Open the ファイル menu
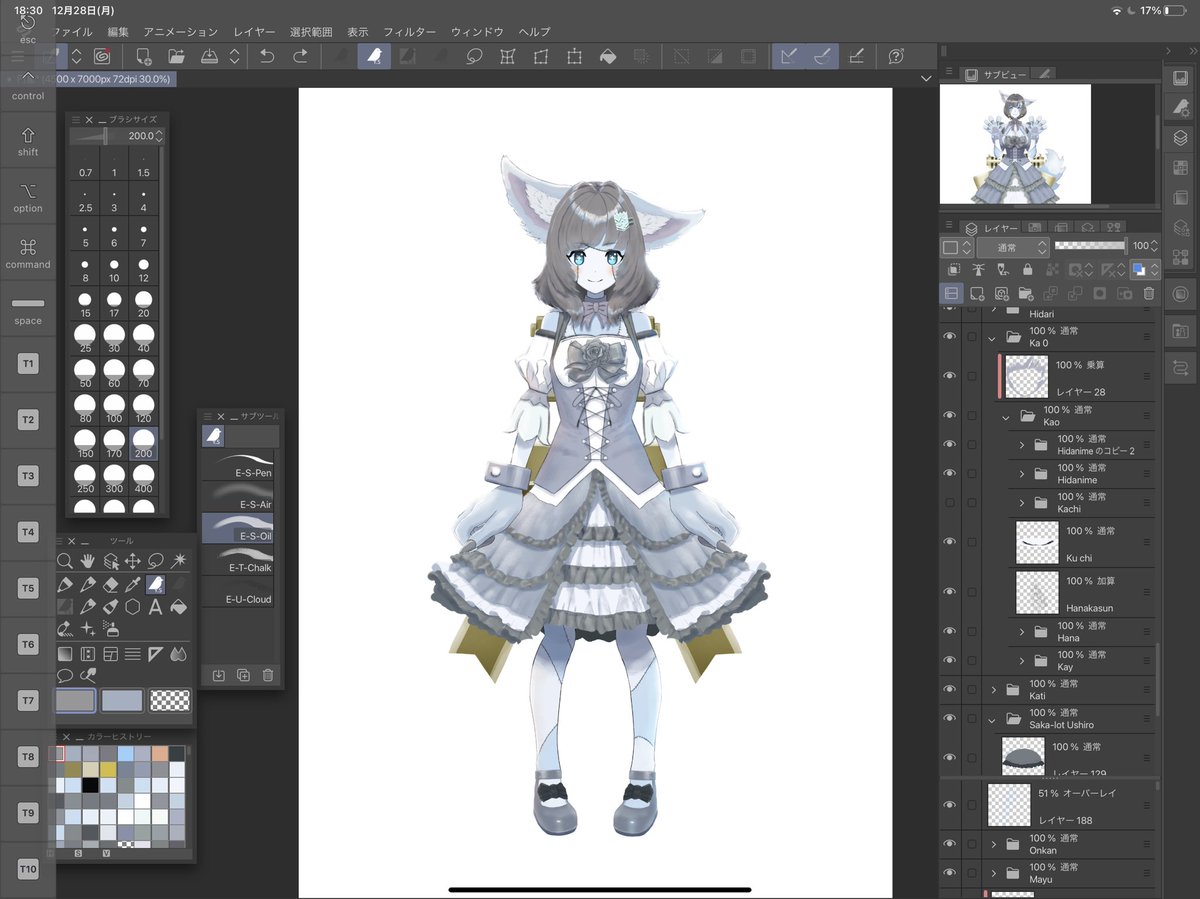Screen dimensions: 1200x899 [x=70, y=32]
